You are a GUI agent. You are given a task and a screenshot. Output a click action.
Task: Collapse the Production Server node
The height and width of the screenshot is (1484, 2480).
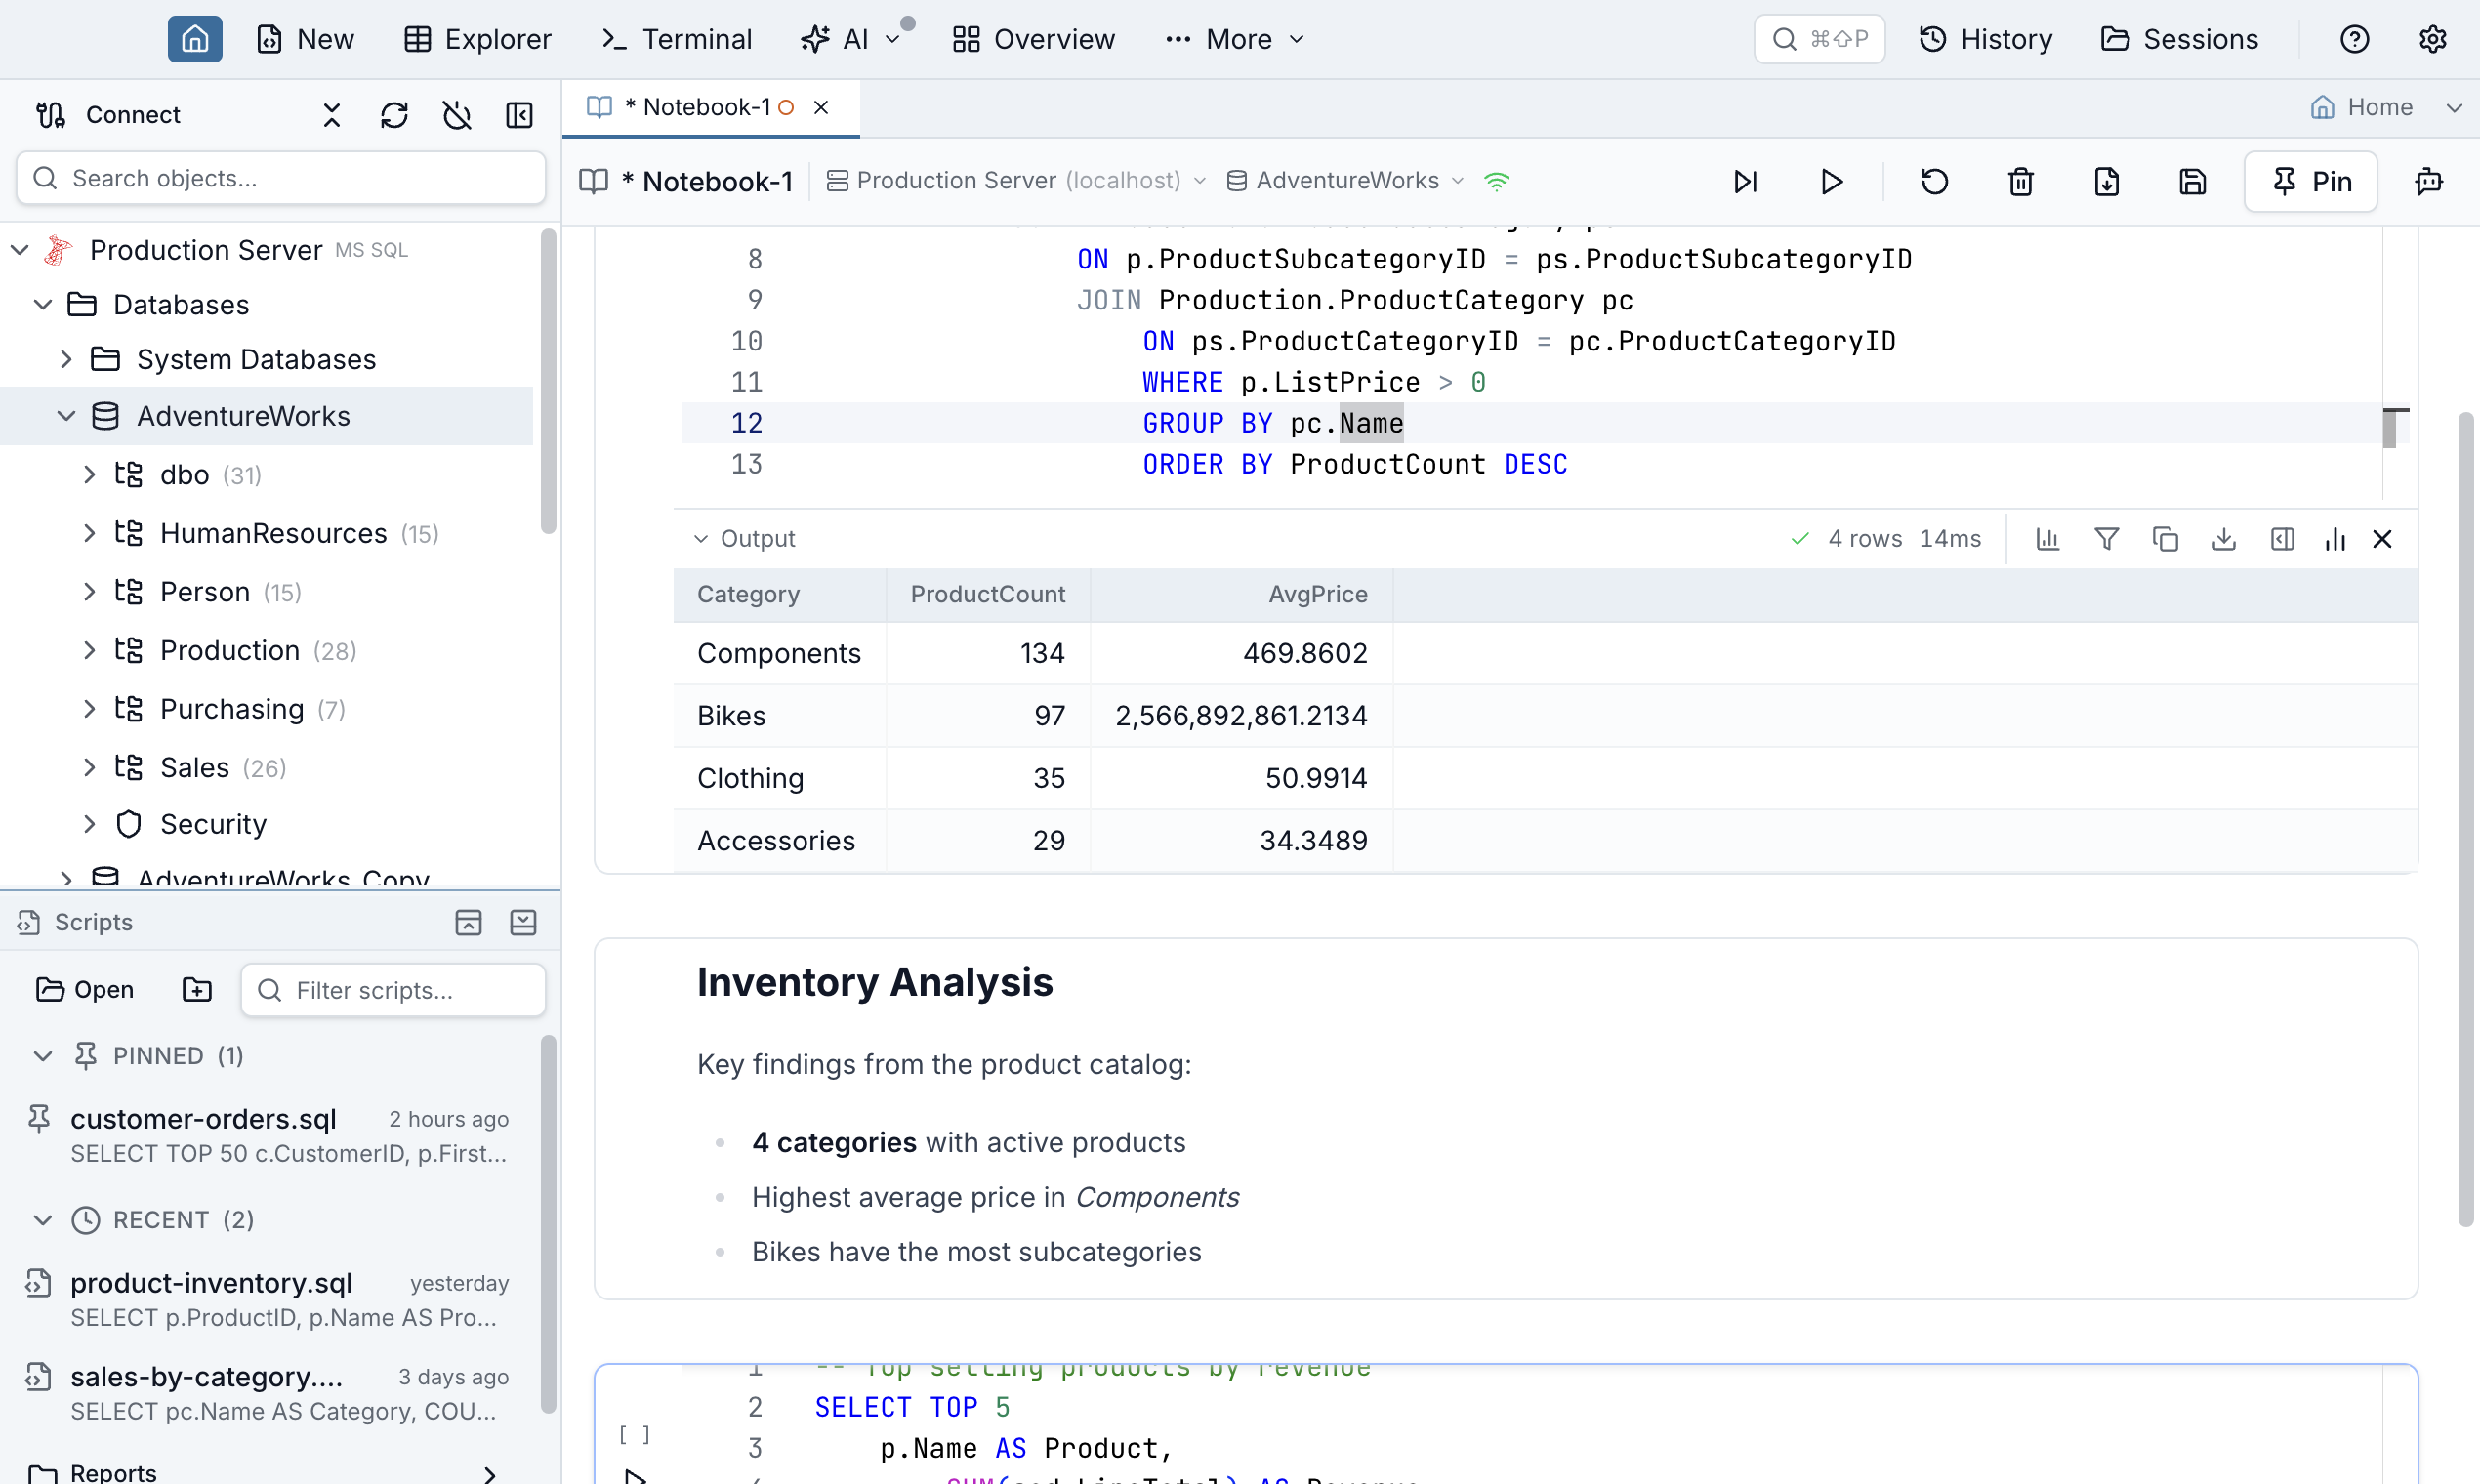tap(20, 250)
